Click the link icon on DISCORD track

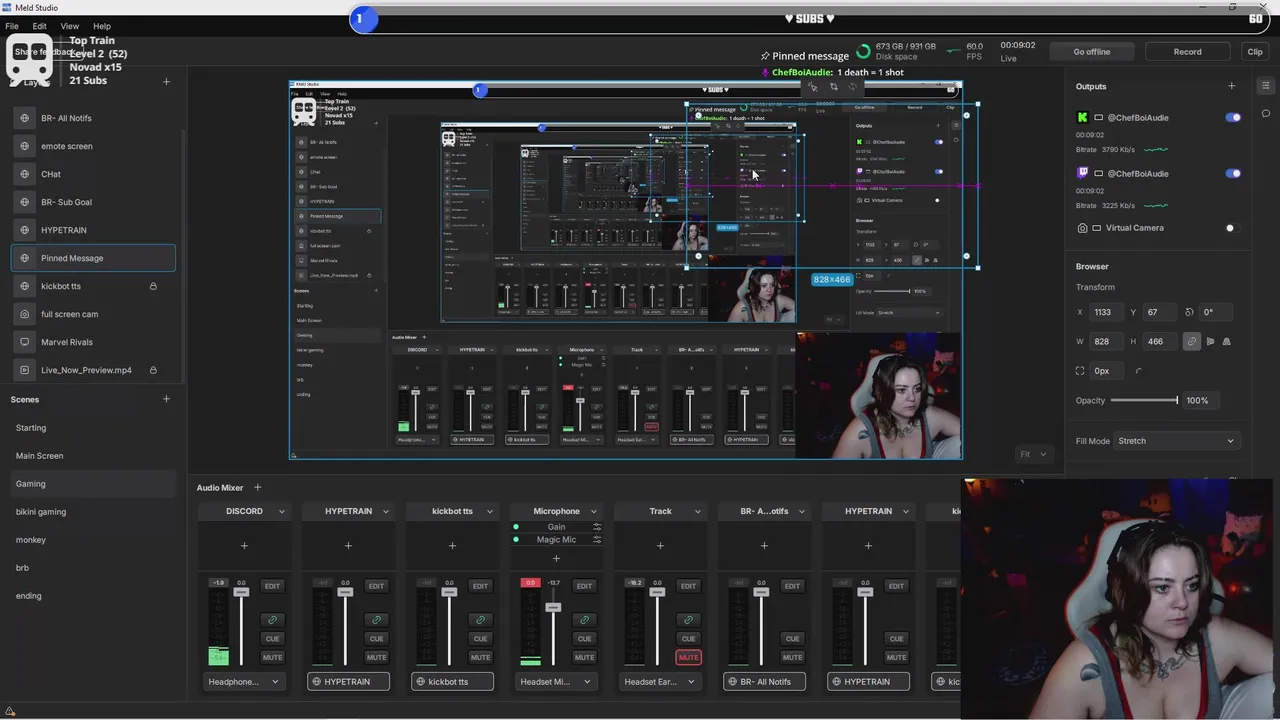click(x=272, y=620)
